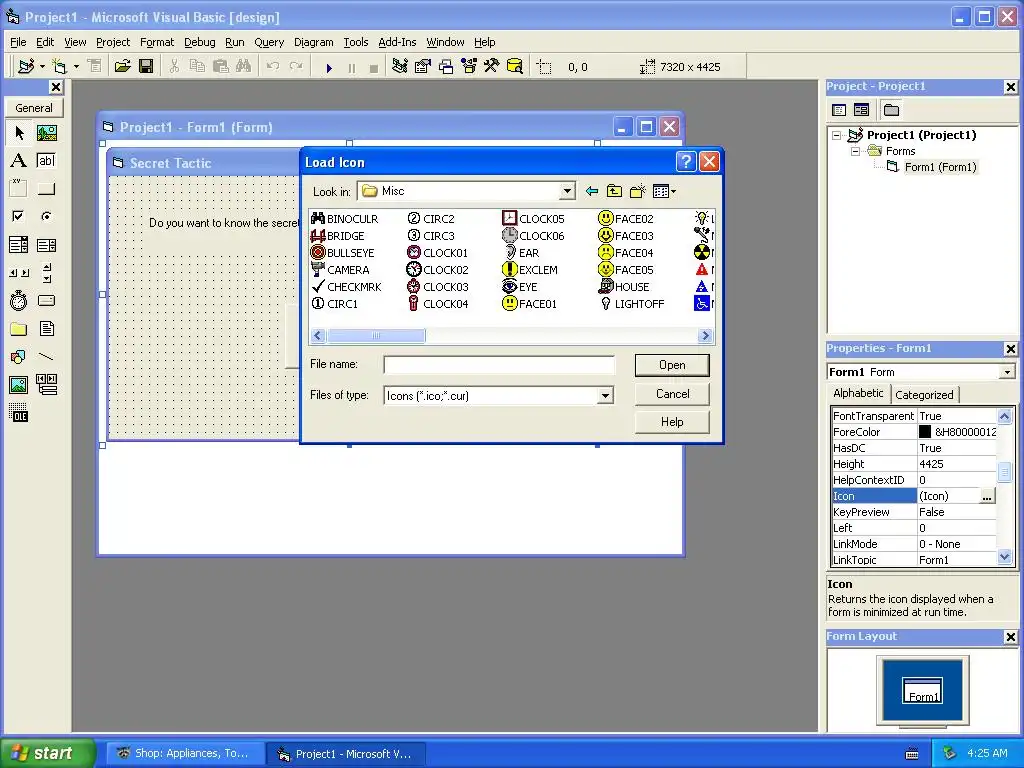Click the Form1 thumbnail in Form Layout
The width and height of the screenshot is (1024, 768).
click(922, 690)
